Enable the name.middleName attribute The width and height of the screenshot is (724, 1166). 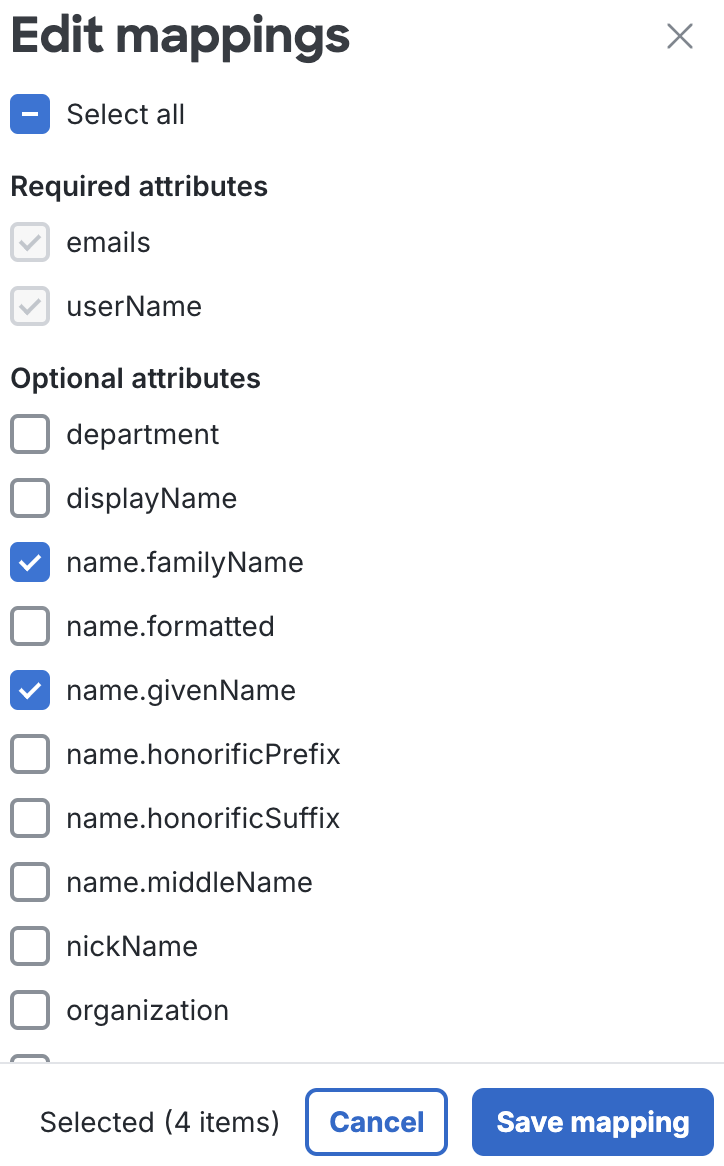[x=30, y=882]
